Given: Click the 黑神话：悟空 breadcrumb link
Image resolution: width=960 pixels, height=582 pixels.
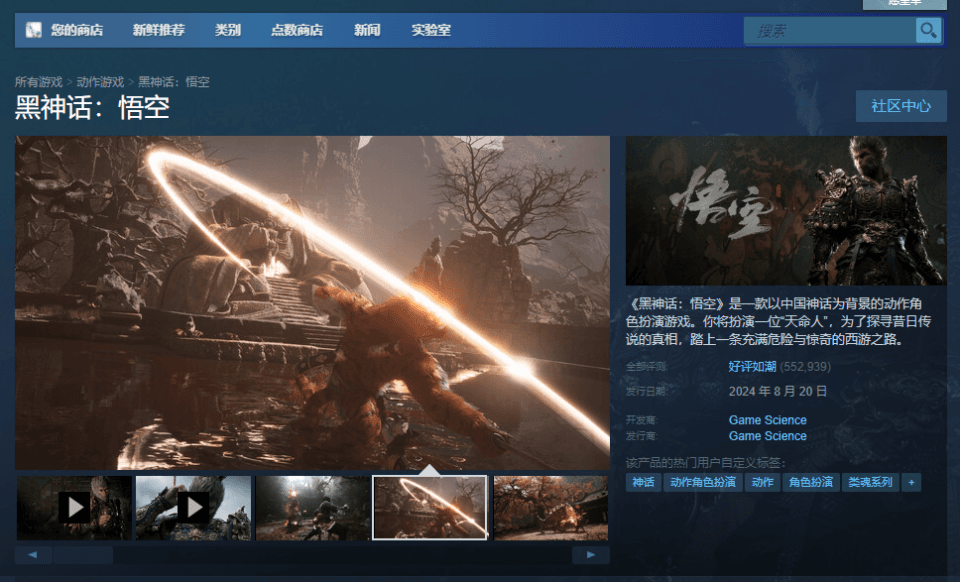Looking at the screenshot, I should (x=174, y=82).
